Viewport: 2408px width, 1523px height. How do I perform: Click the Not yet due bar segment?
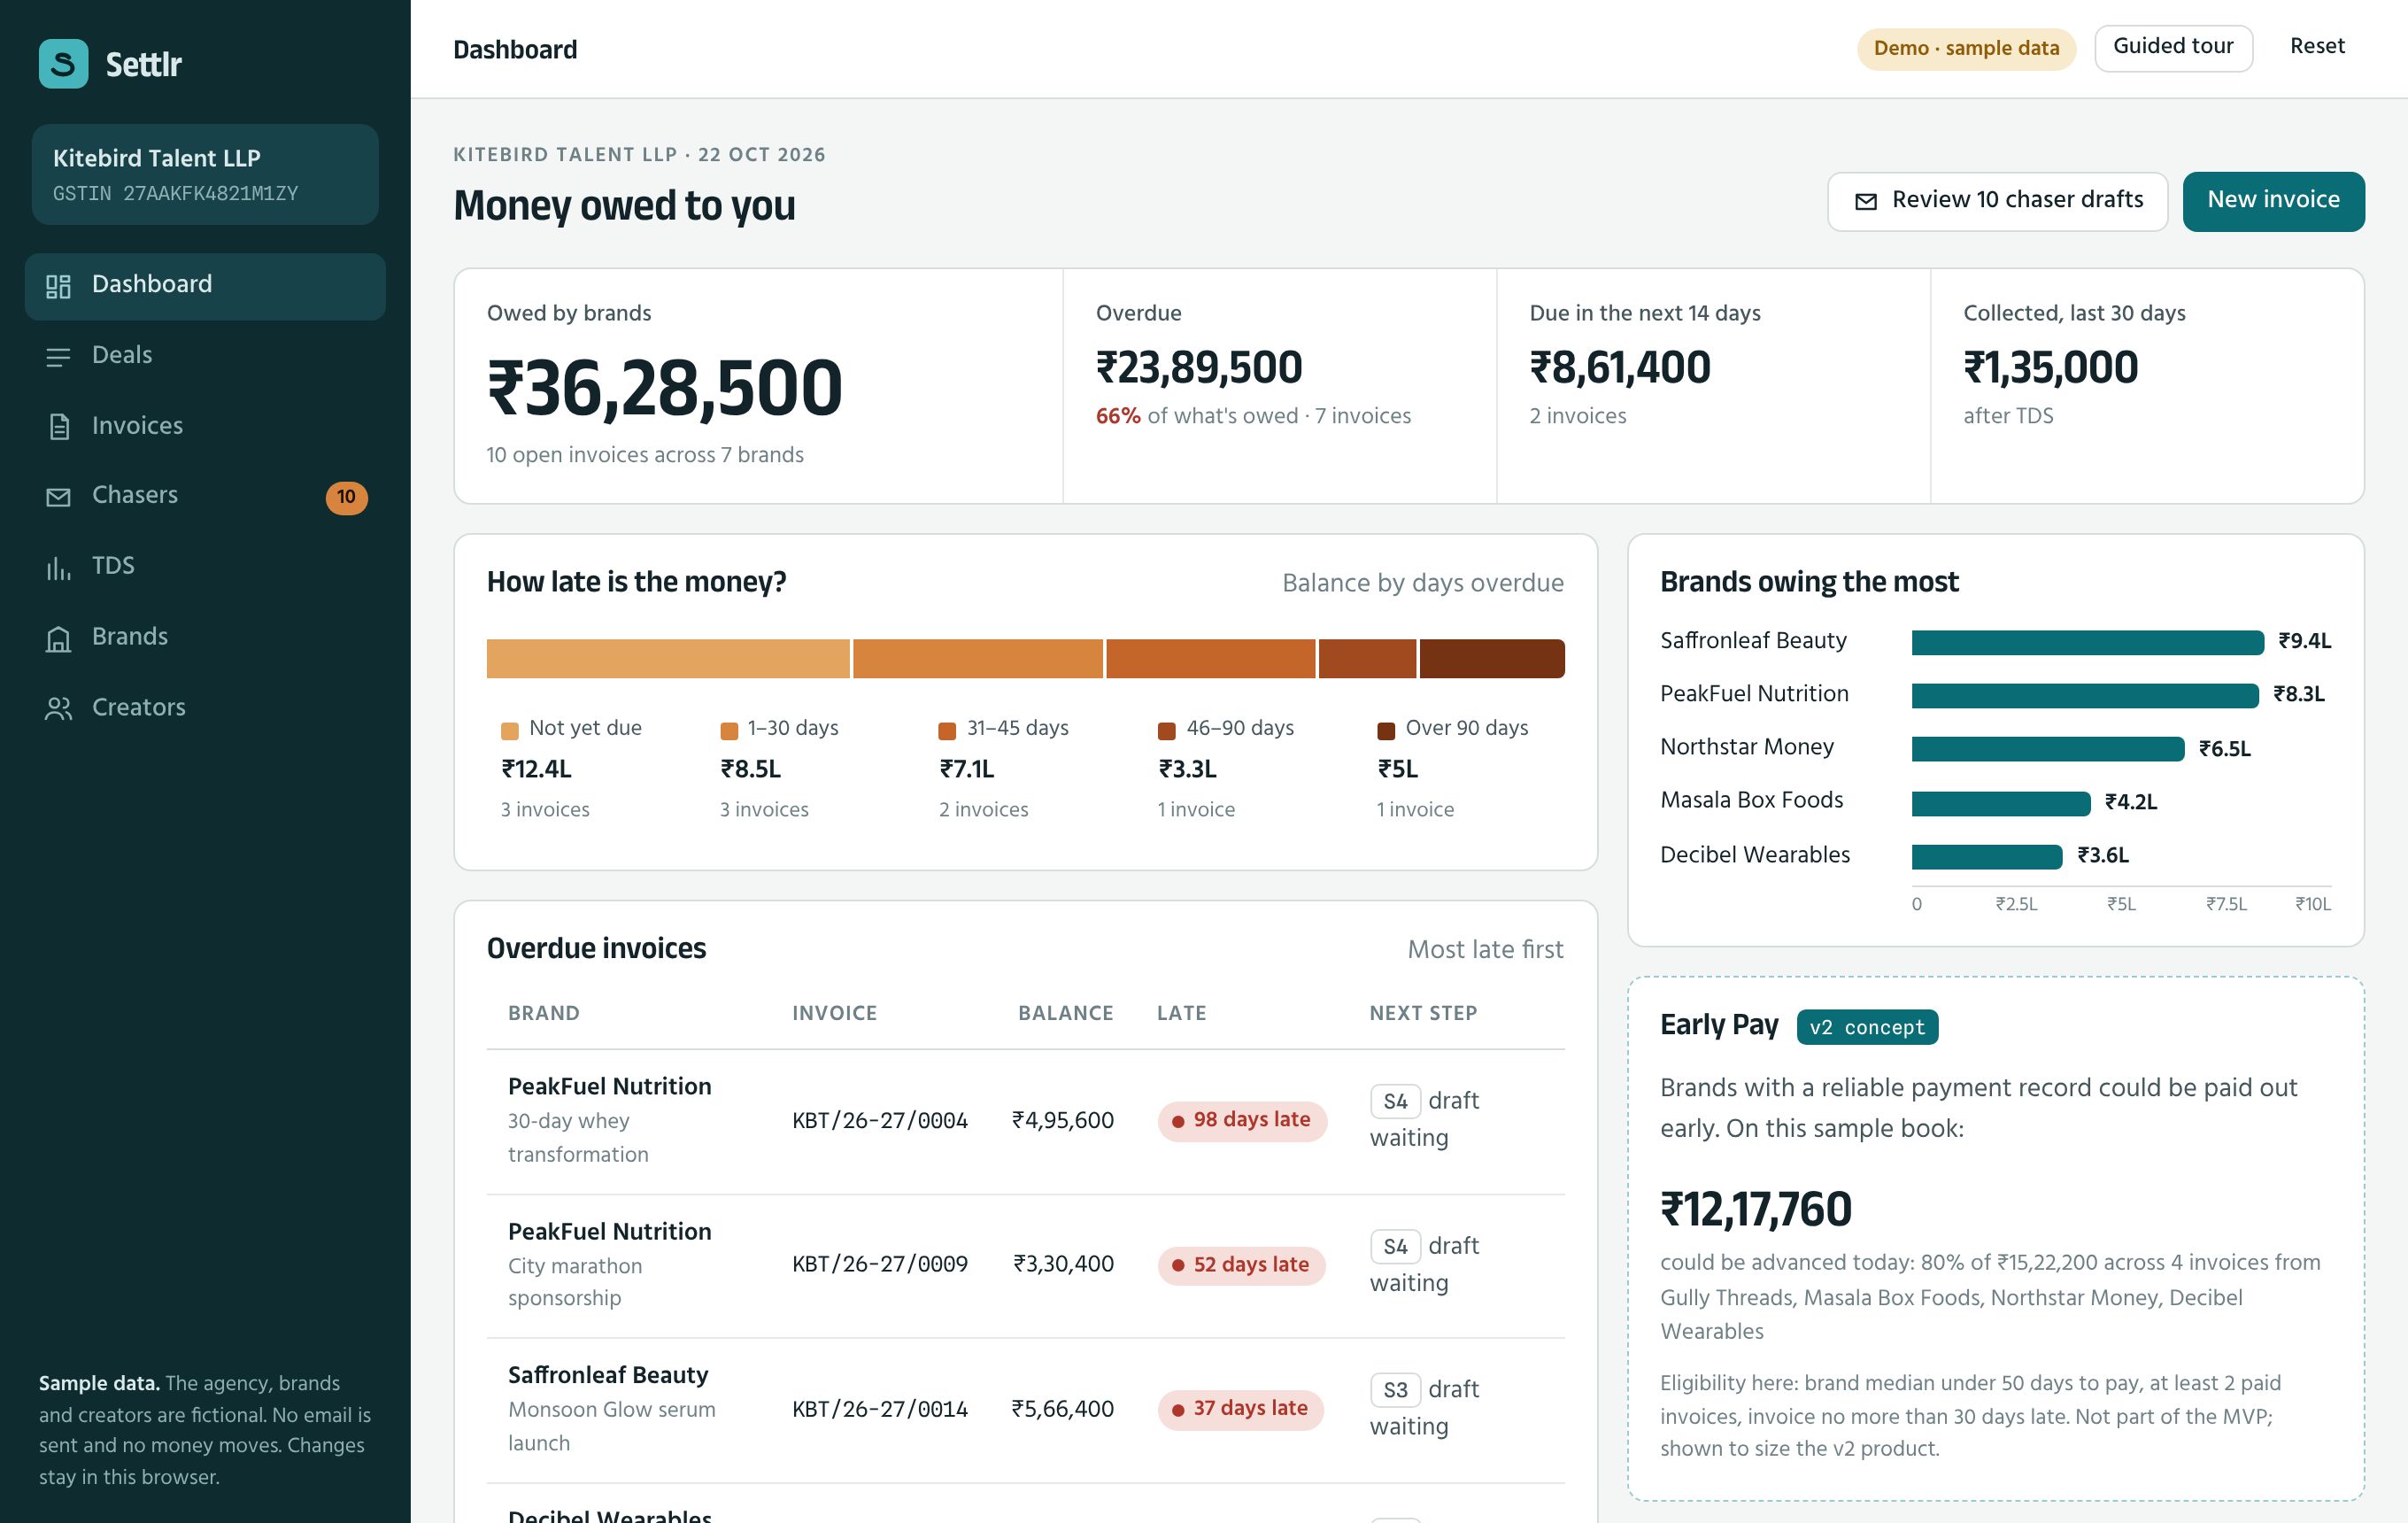pyautogui.click(x=668, y=659)
